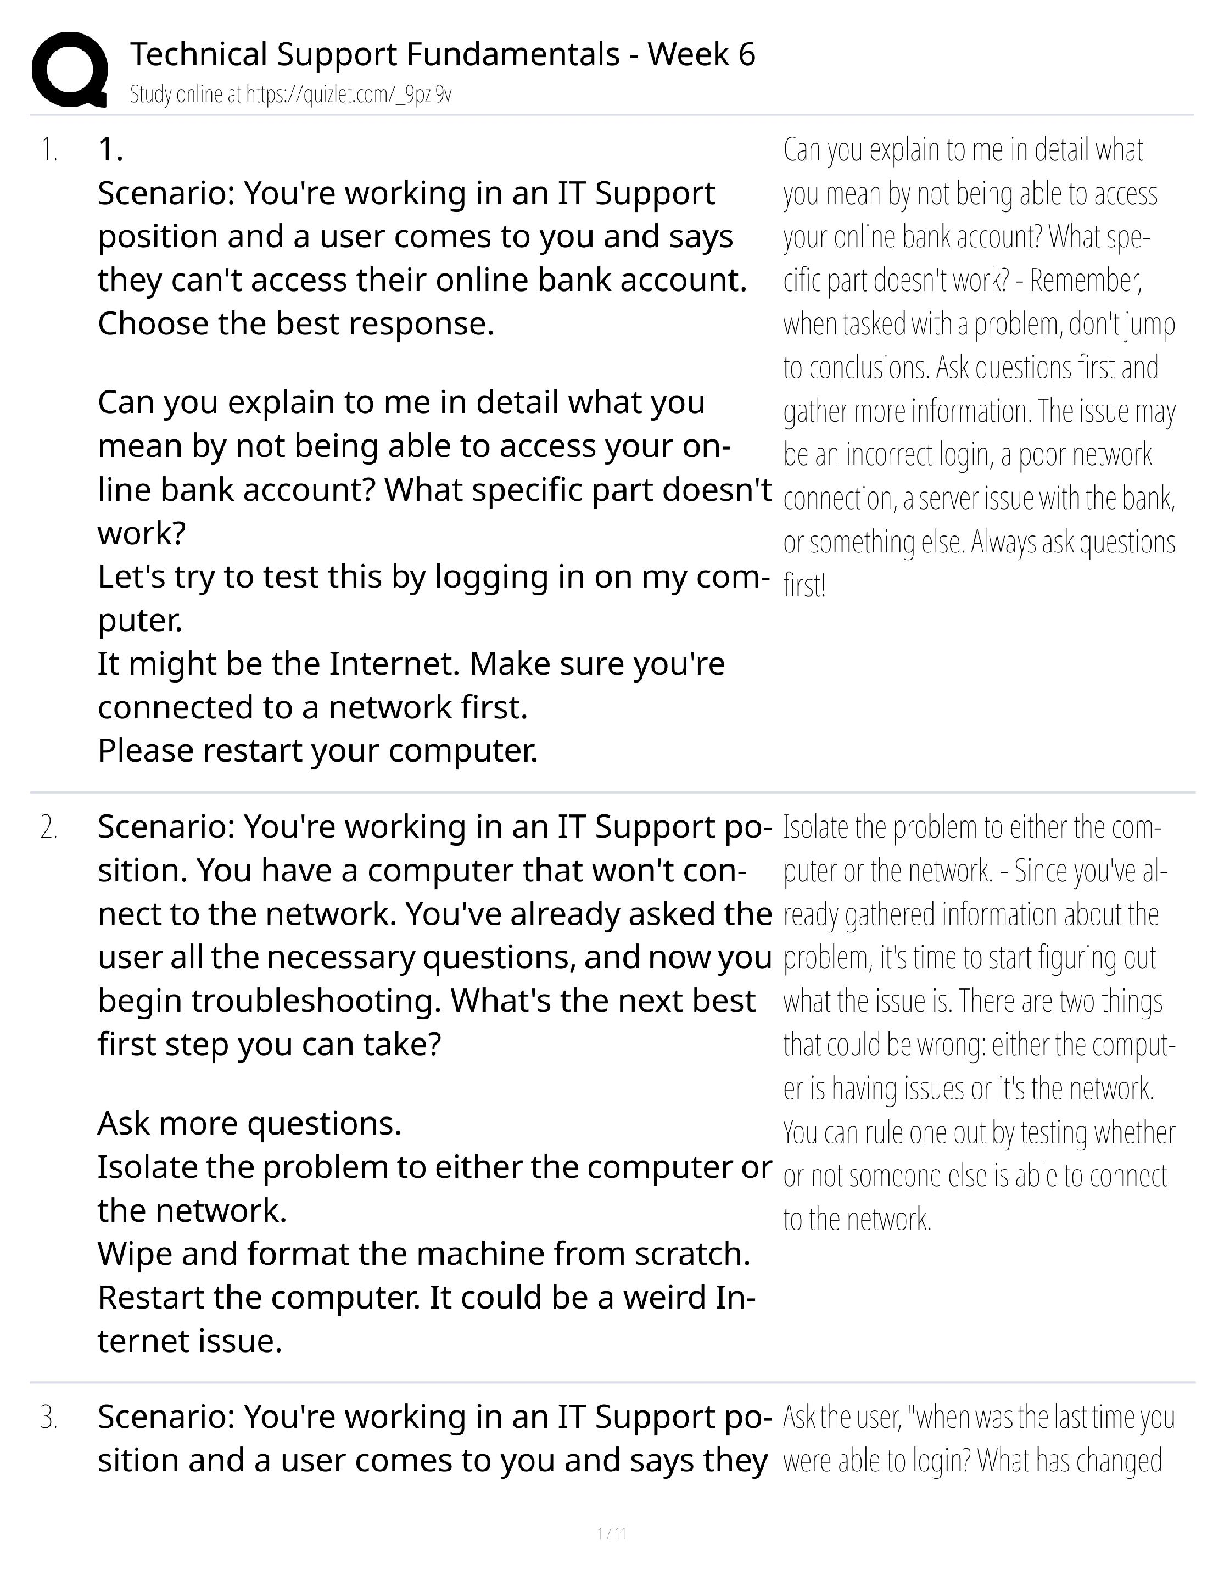The height and width of the screenshot is (1584, 1224).
Task: Click the Quizlet logo icon
Action: pyautogui.click(x=70, y=69)
